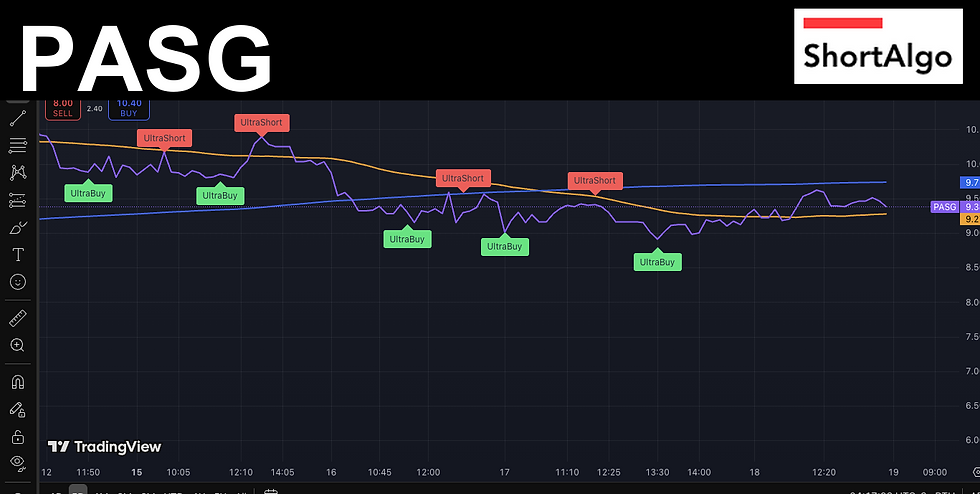This screenshot has height=494, width=980.
Task: Click the blue 10.40 BUY button
Action: click(x=129, y=109)
